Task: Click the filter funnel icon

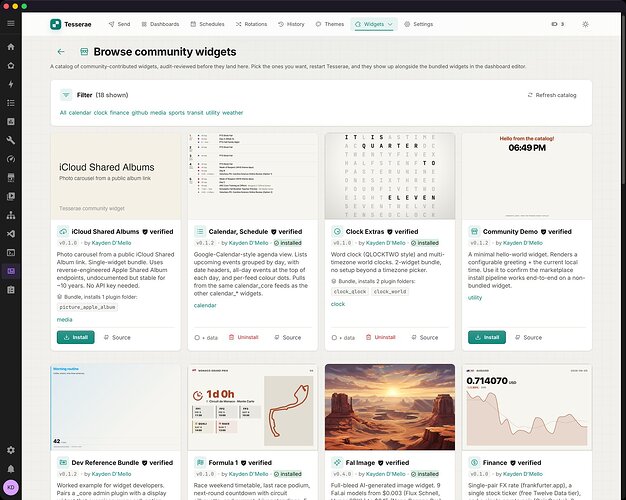Action: (x=66, y=95)
